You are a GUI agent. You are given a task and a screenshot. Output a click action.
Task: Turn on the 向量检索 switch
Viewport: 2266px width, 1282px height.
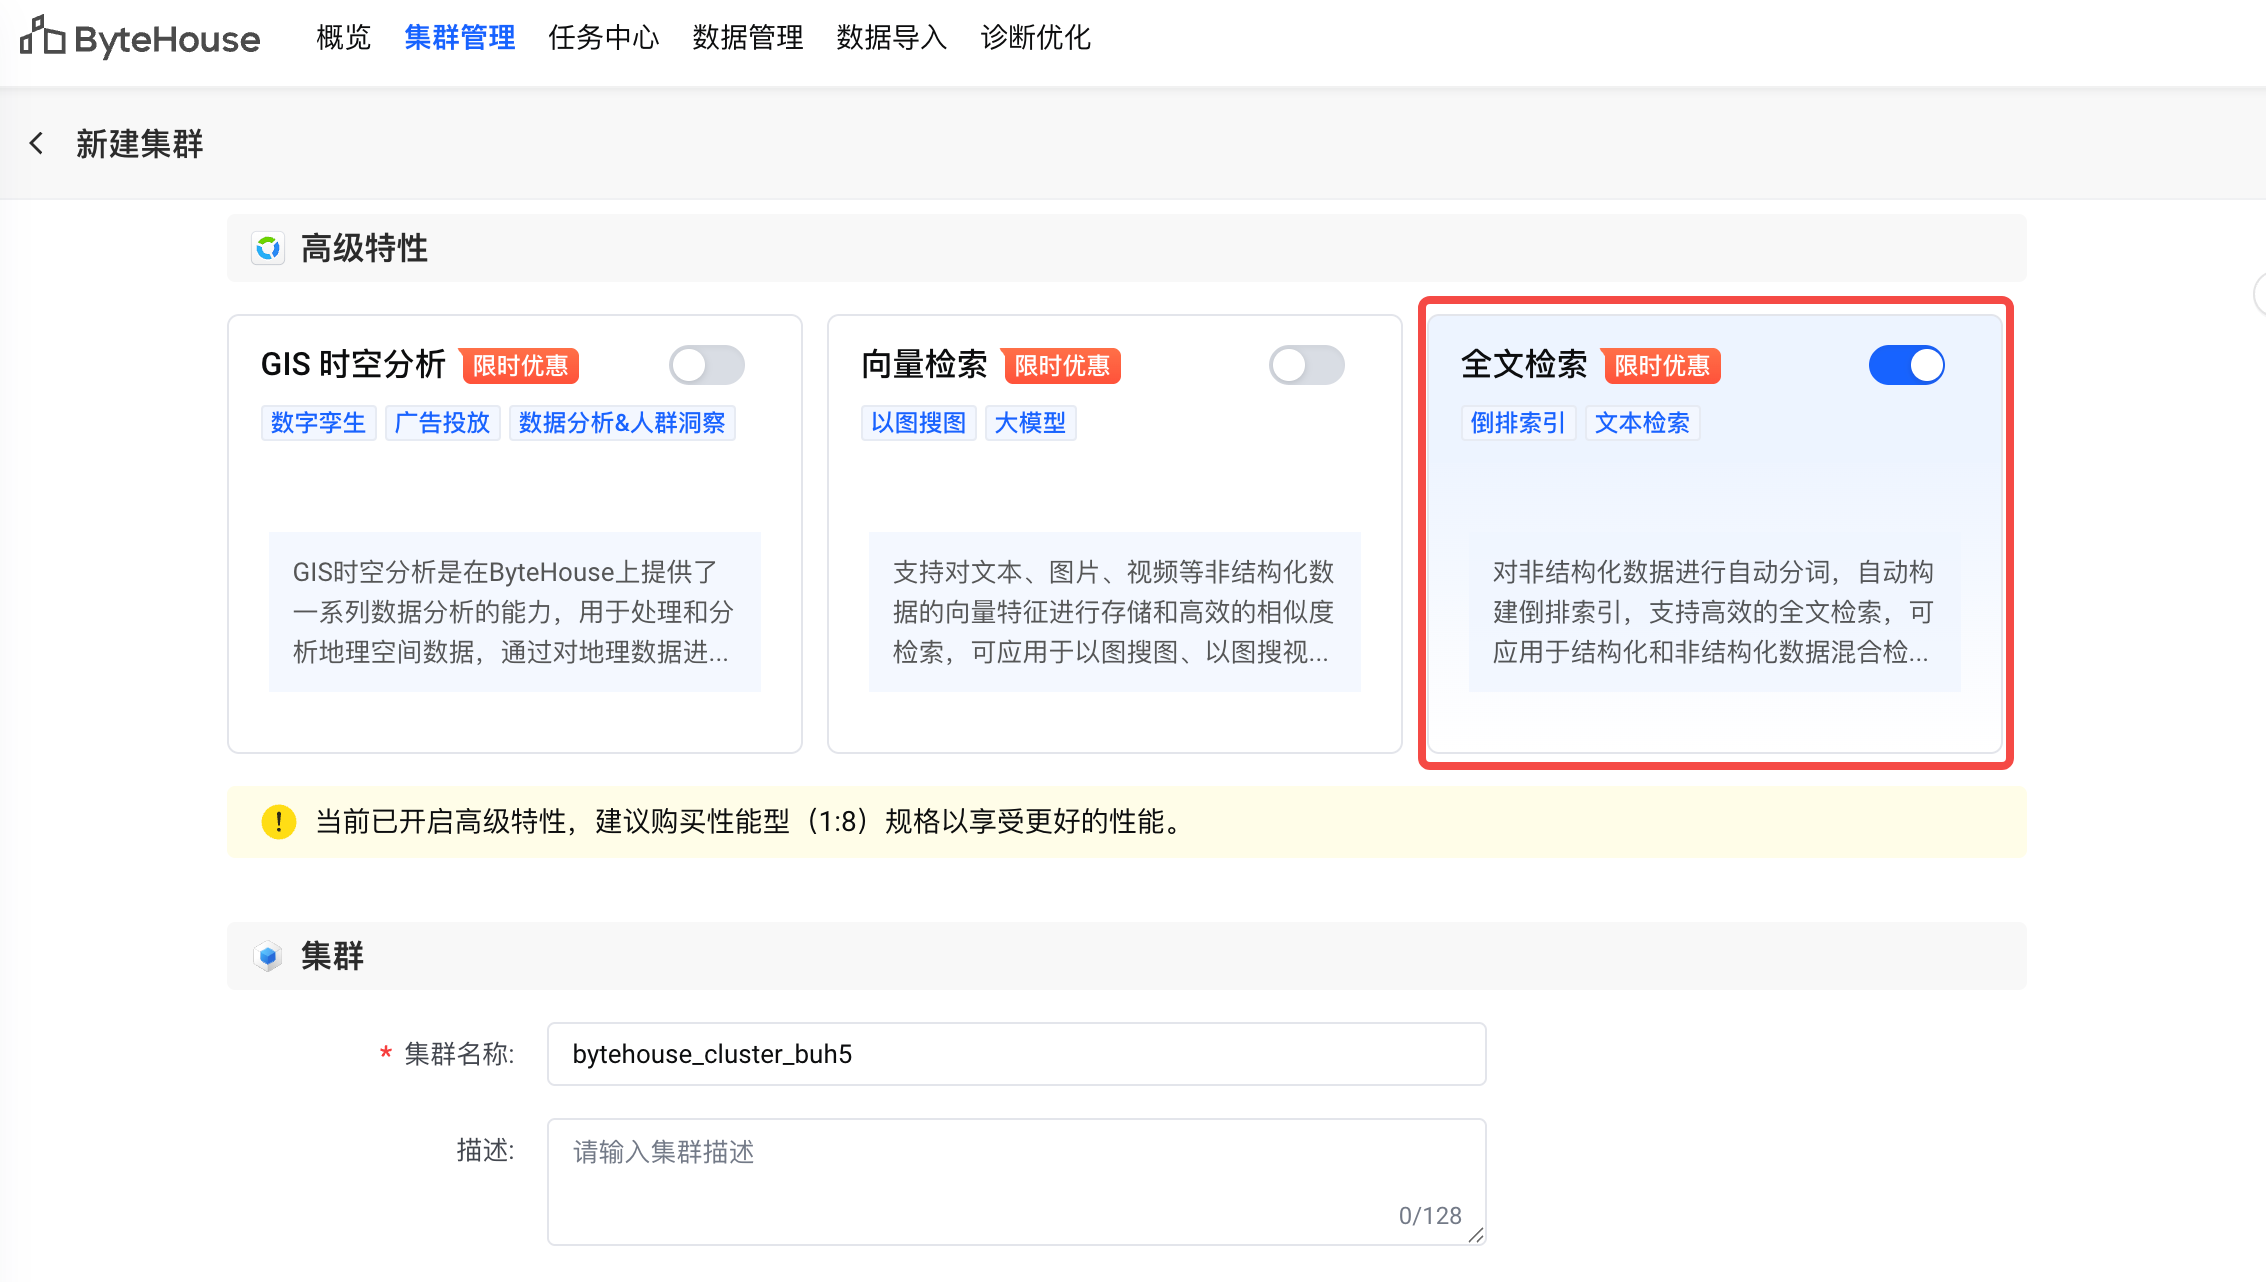click(1307, 365)
